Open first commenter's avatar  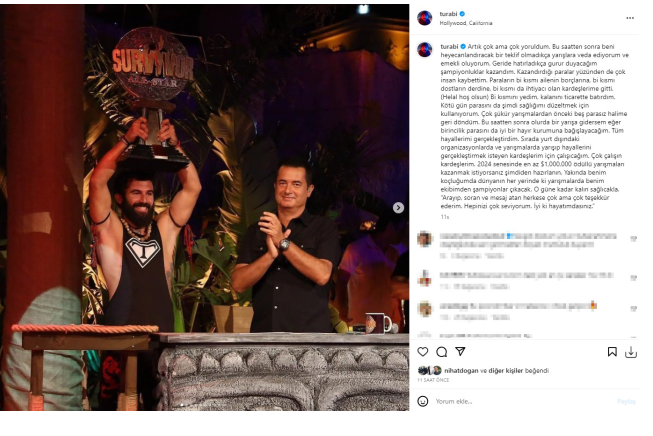[x=425, y=239]
